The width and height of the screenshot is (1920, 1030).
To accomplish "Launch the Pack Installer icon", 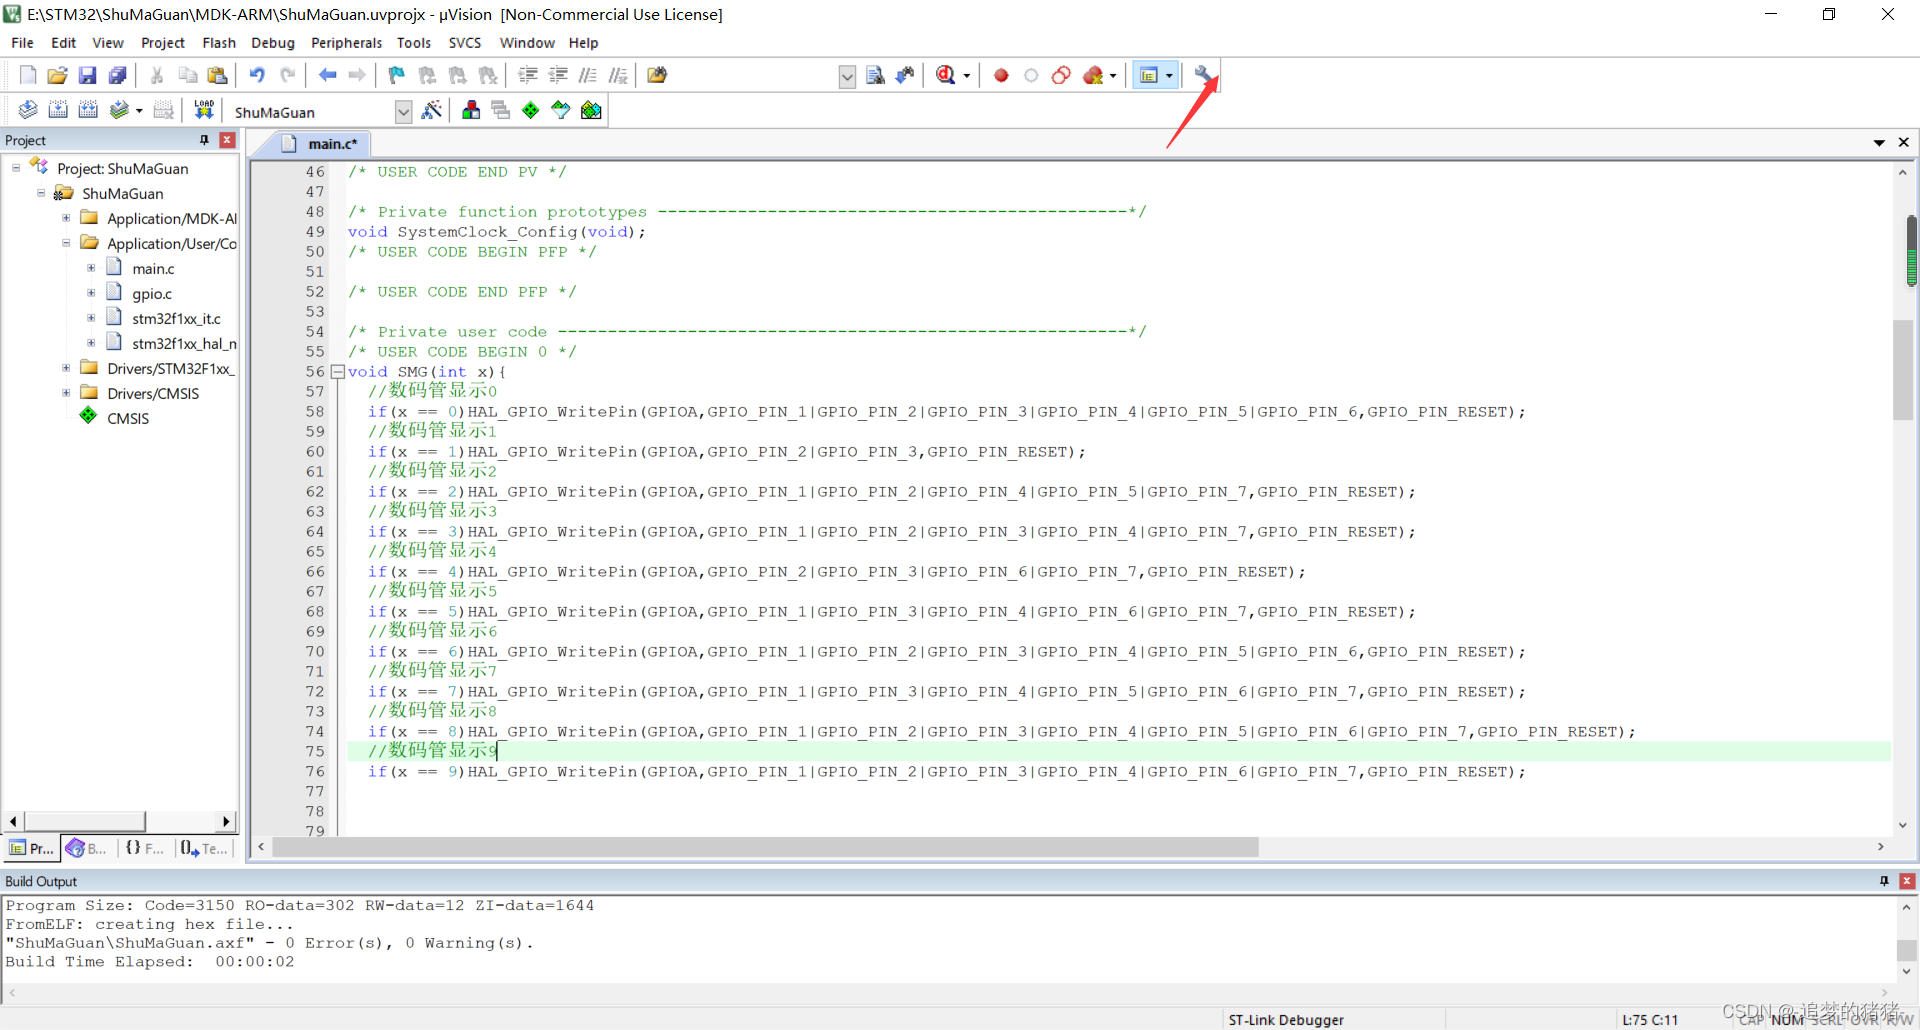I will [591, 110].
